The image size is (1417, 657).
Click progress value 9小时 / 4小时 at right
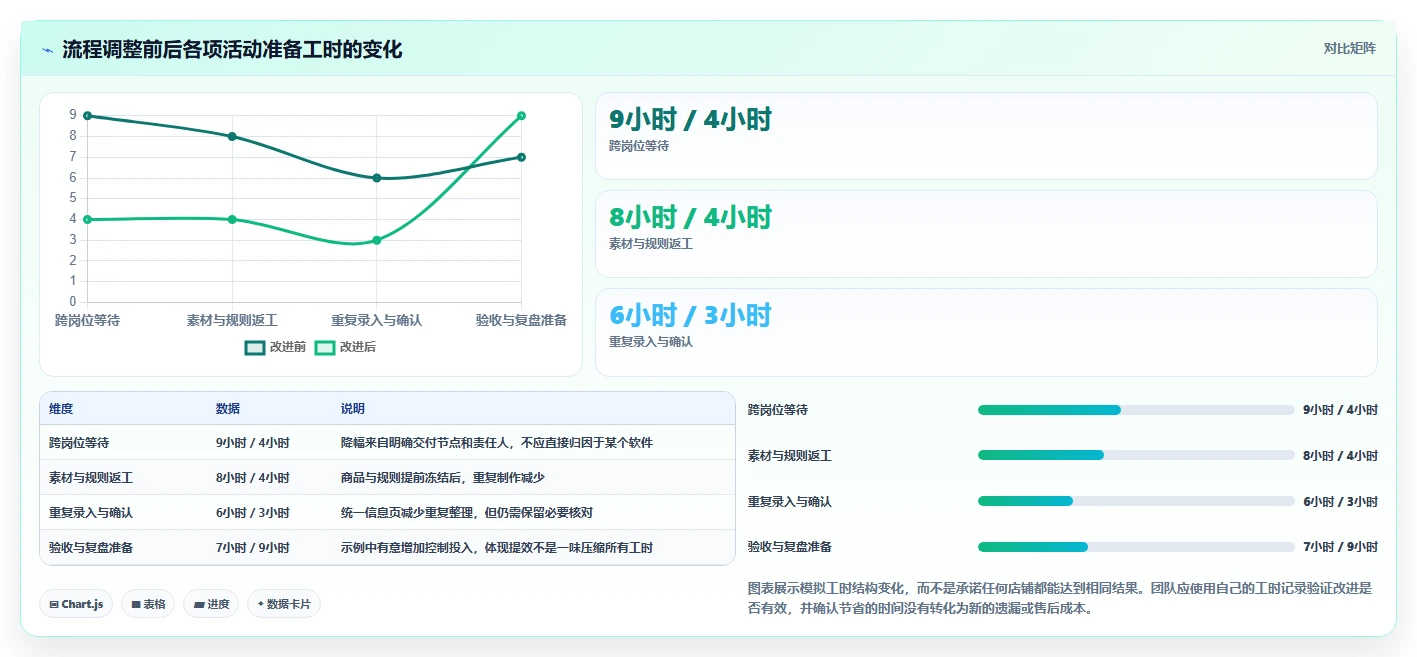[x=1340, y=410]
